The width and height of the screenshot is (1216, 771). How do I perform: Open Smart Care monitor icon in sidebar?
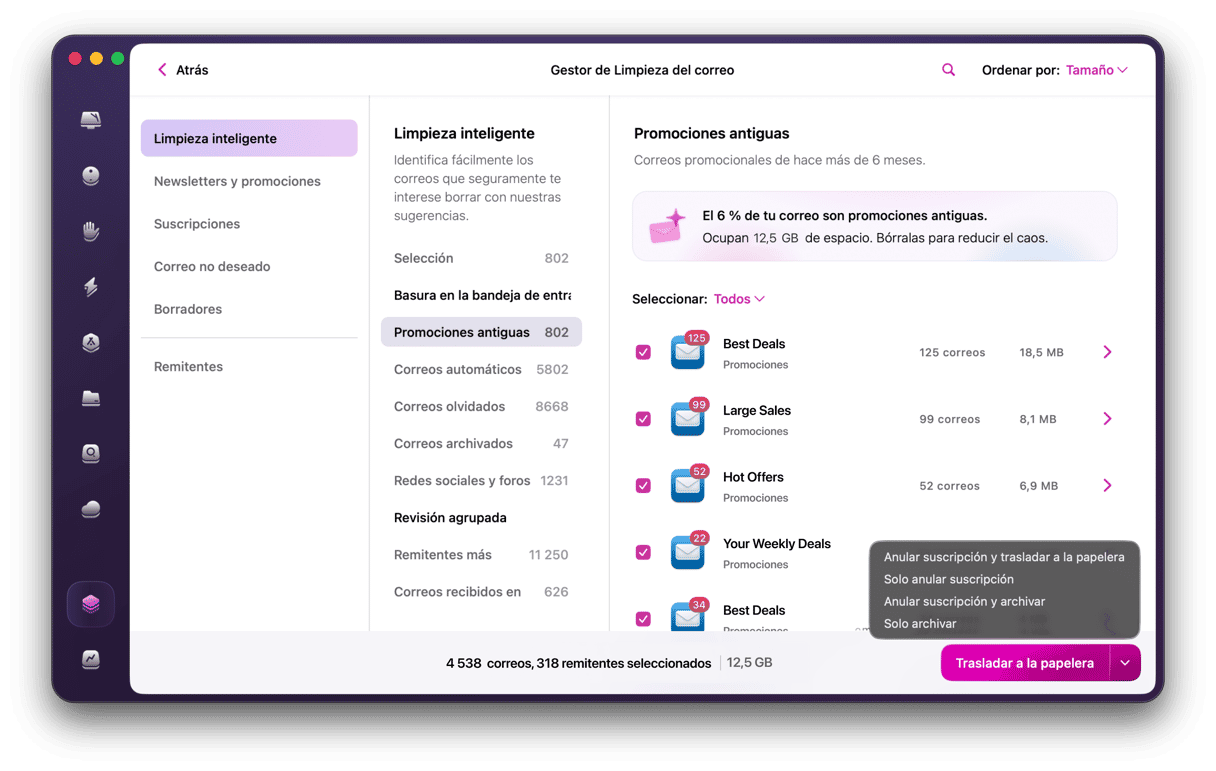coord(91,120)
